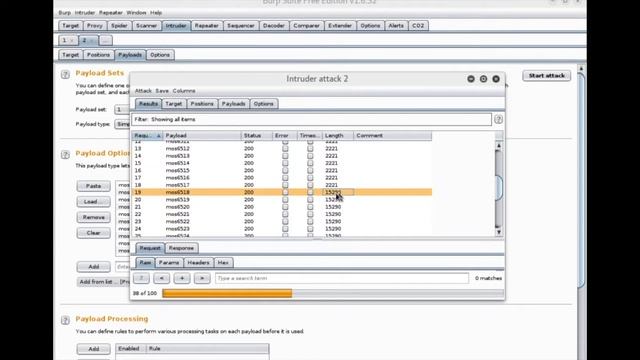Click the Start attack button
The height and width of the screenshot is (360, 640).
point(547,76)
